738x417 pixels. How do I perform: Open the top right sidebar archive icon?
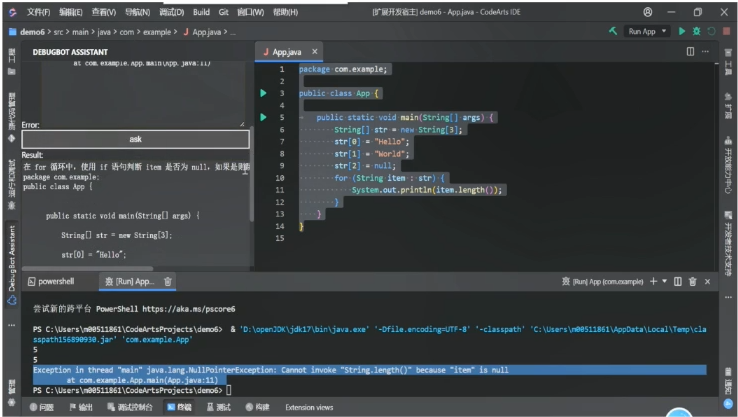(728, 53)
